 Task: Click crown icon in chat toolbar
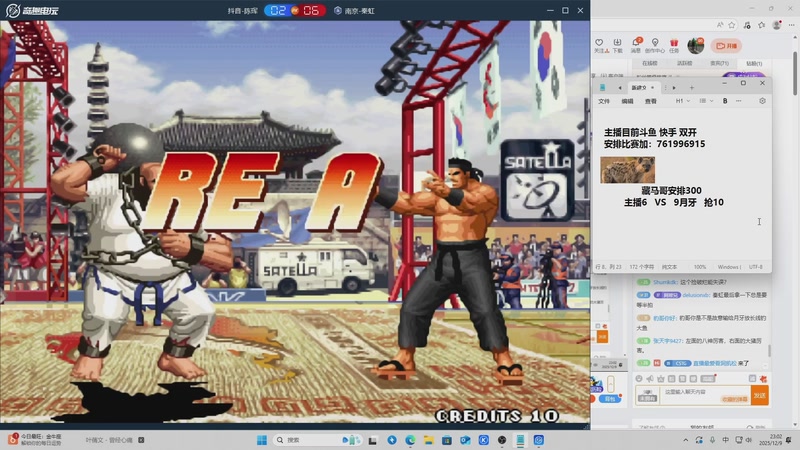tap(661, 379)
